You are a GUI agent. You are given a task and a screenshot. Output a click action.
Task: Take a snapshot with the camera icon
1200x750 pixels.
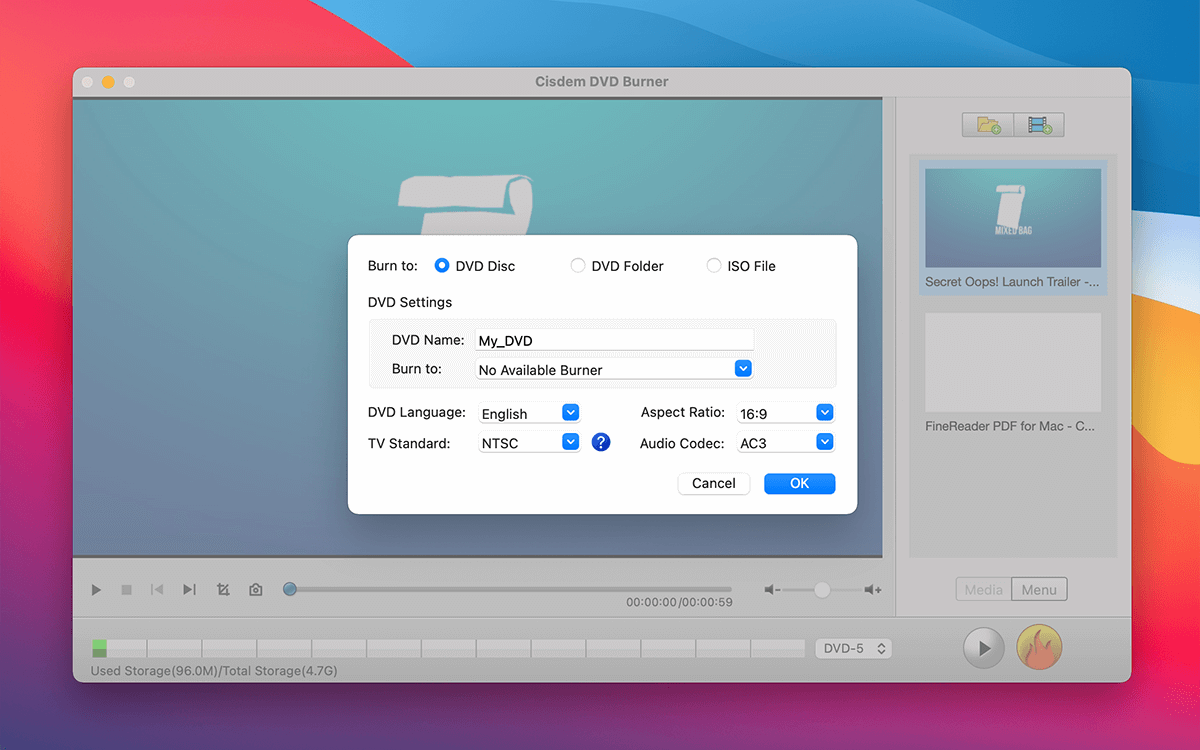point(256,590)
